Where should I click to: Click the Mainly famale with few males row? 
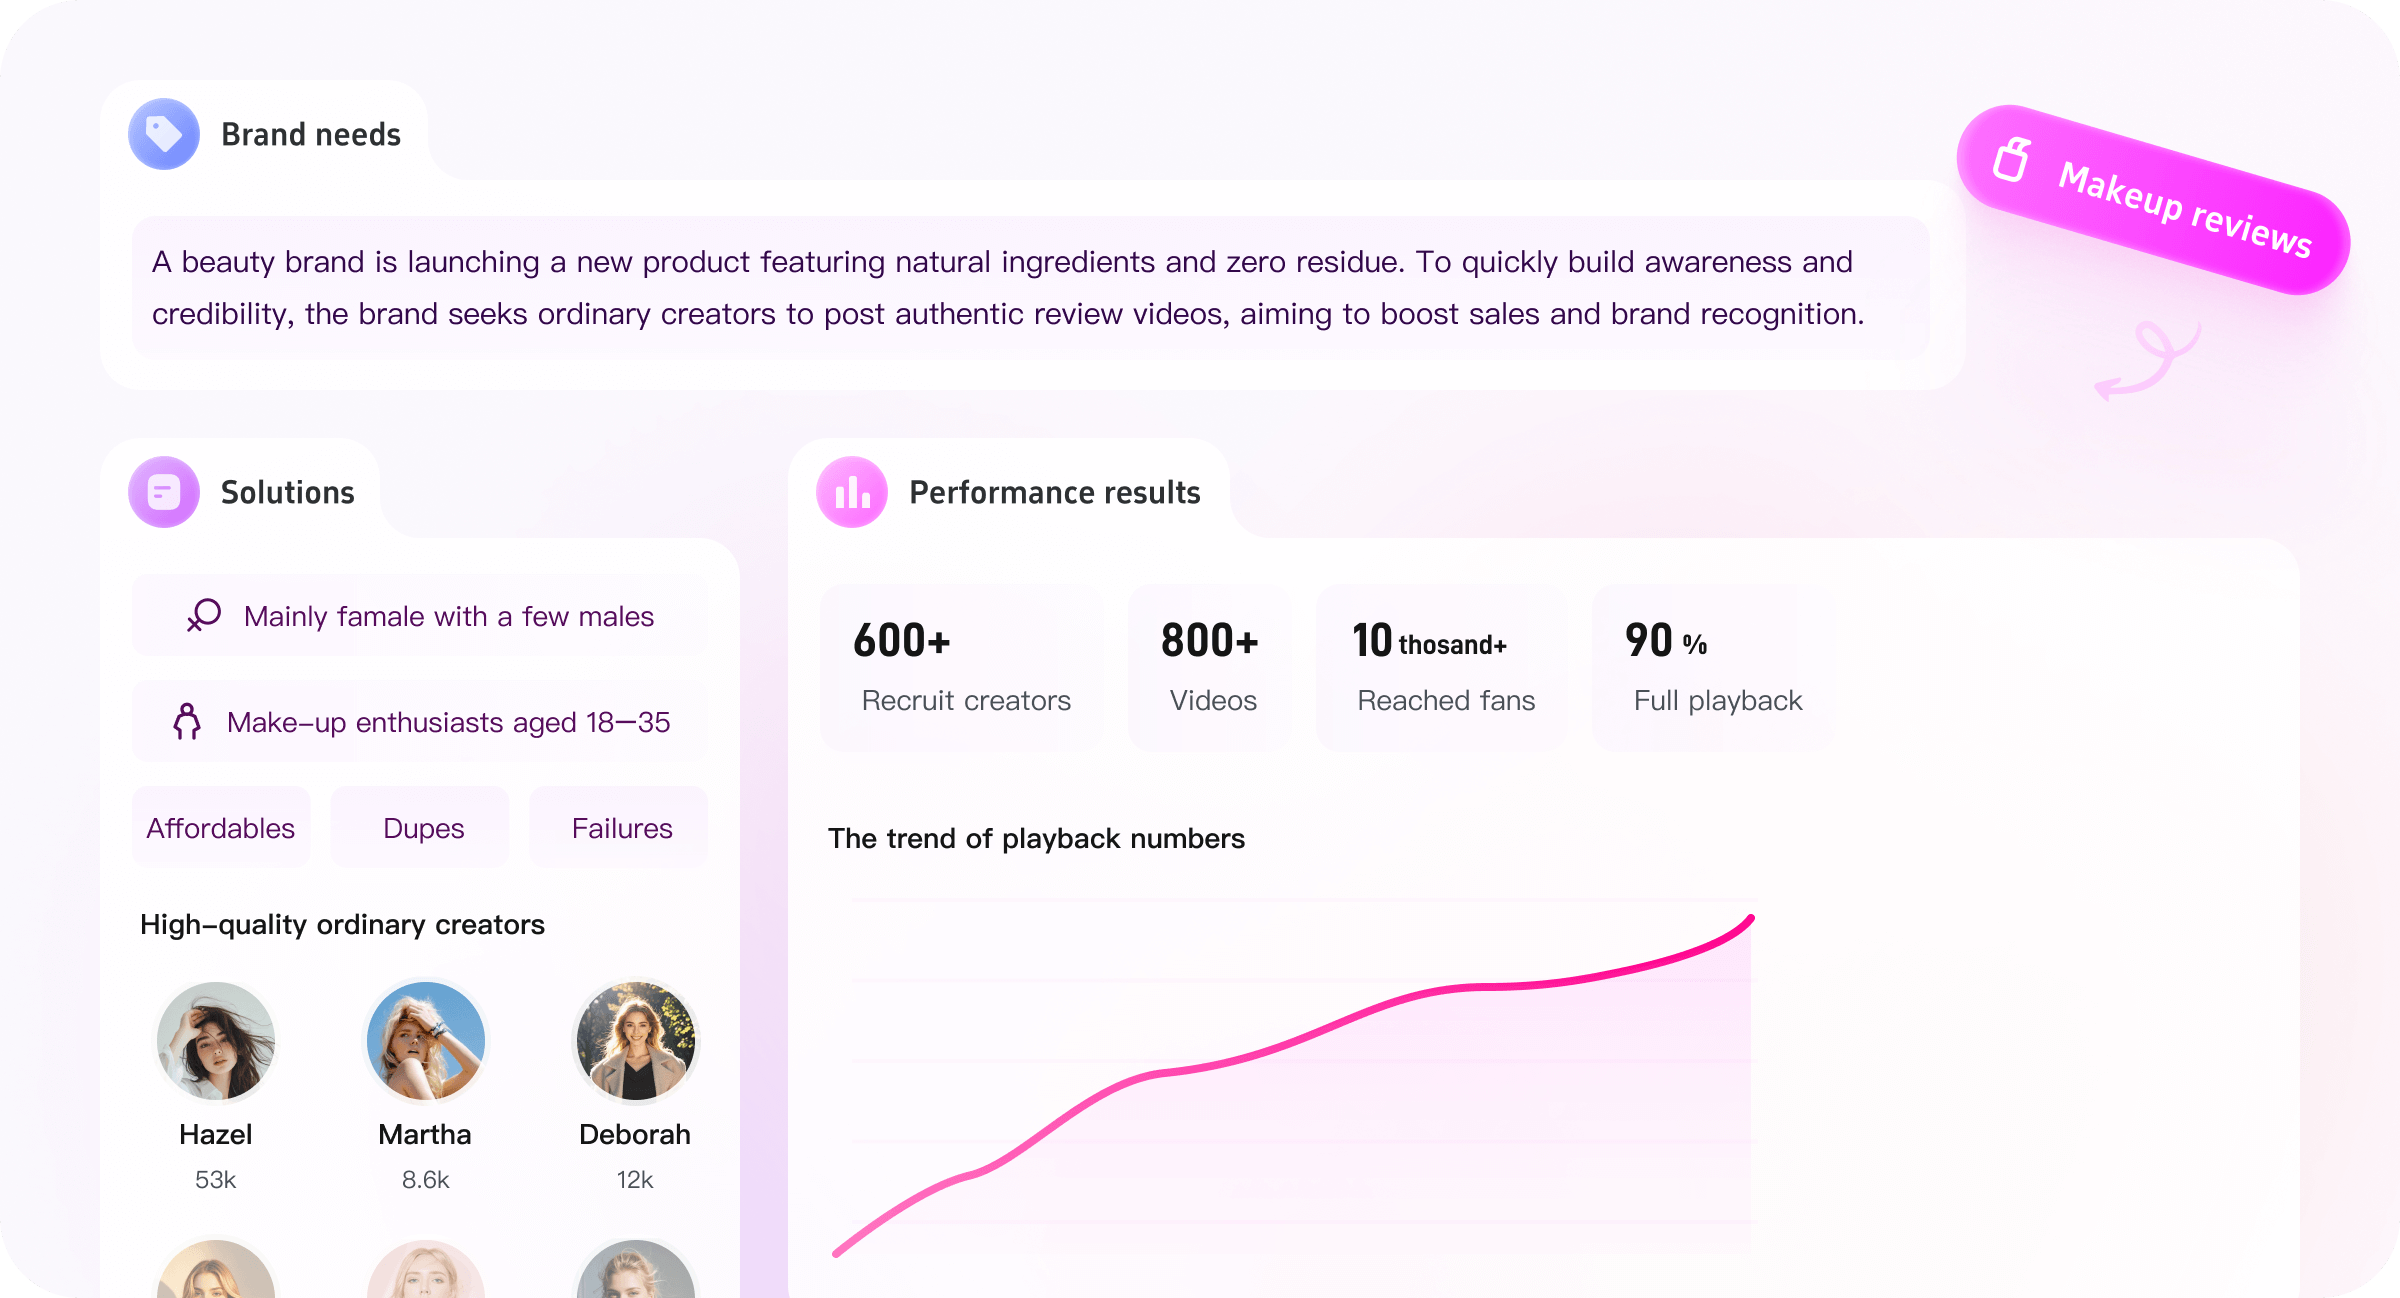tap(420, 615)
